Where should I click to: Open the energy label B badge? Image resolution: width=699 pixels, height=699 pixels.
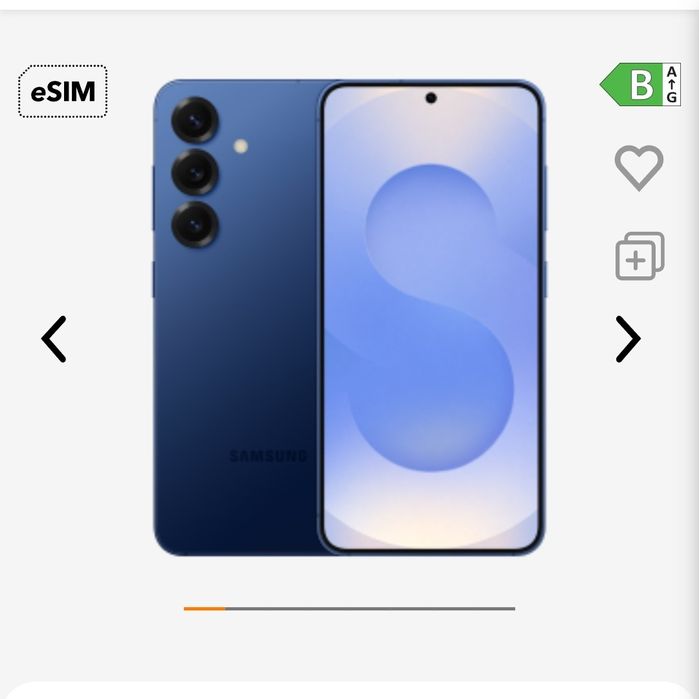click(632, 84)
